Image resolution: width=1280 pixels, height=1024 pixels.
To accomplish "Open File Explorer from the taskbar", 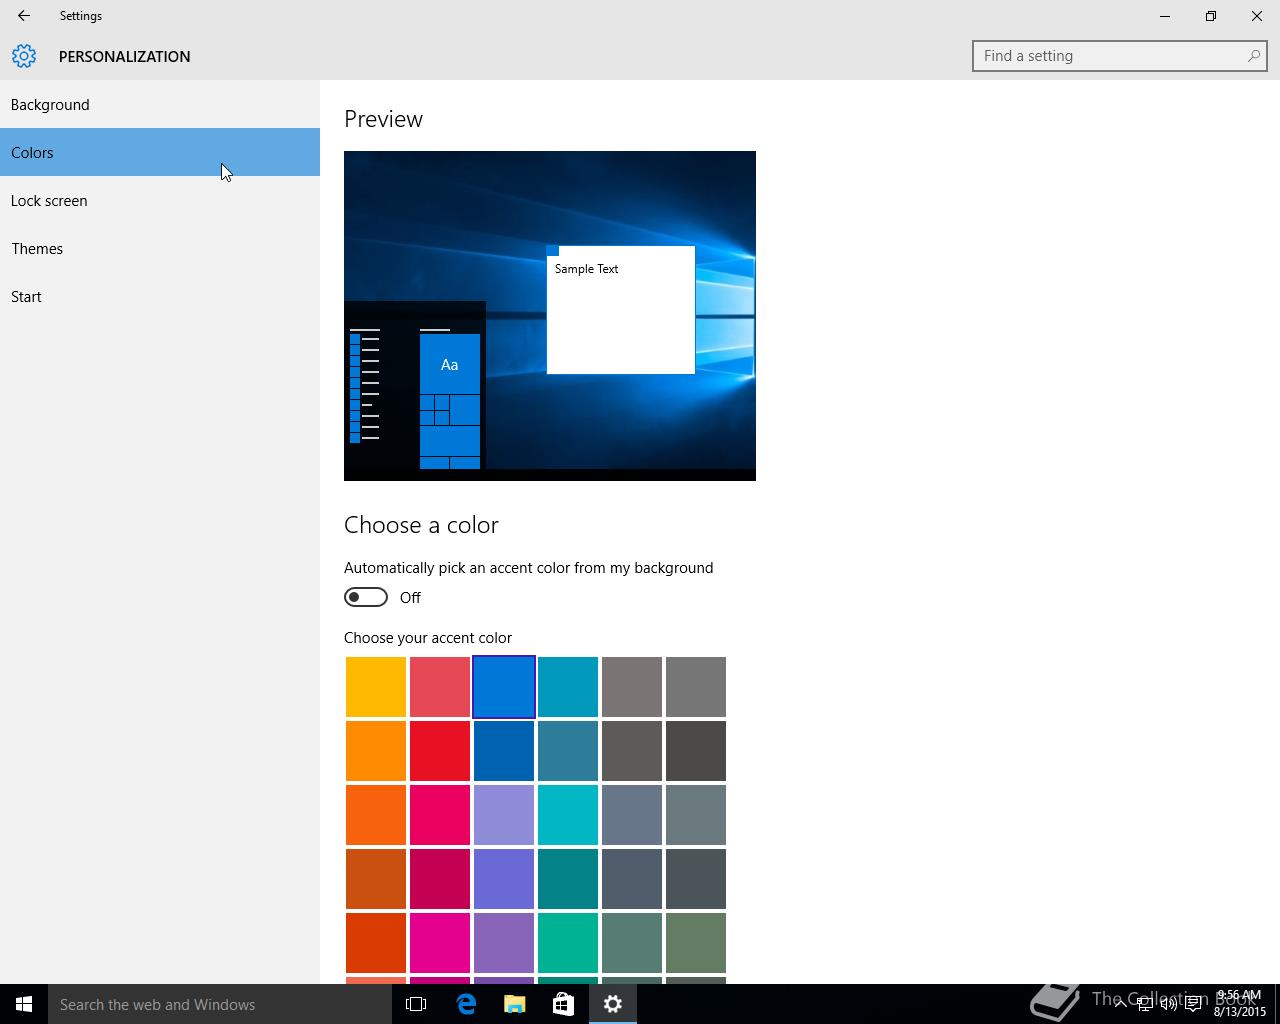I will [515, 1004].
